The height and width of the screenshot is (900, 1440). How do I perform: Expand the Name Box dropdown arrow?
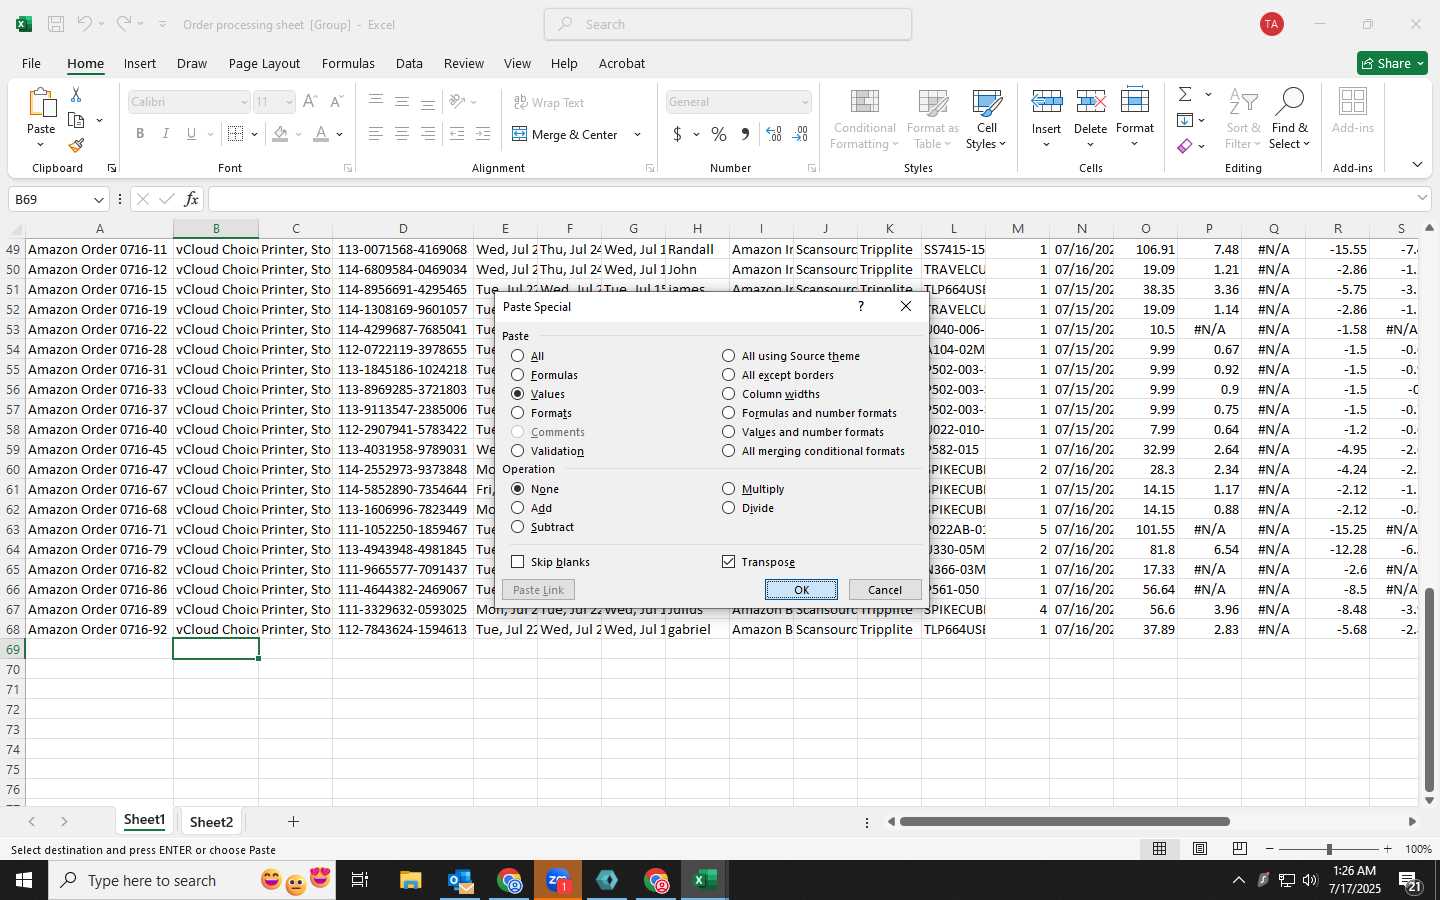click(x=98, y=199)
